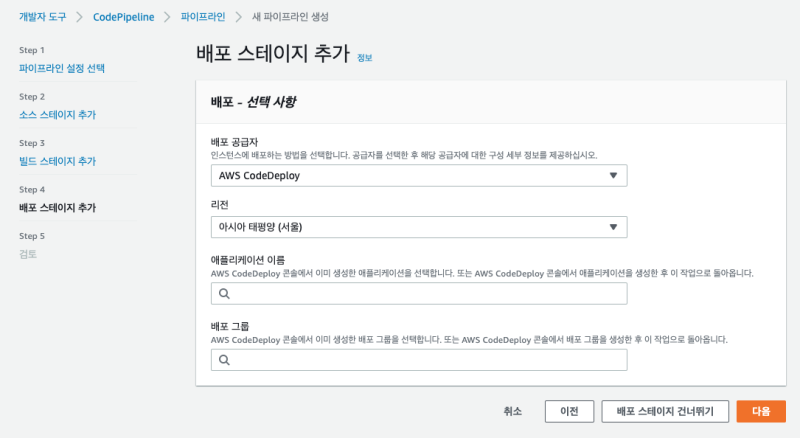Open the CodePipeline breadcrumb link
Screen dimensions: 800x438
[124, 18]
